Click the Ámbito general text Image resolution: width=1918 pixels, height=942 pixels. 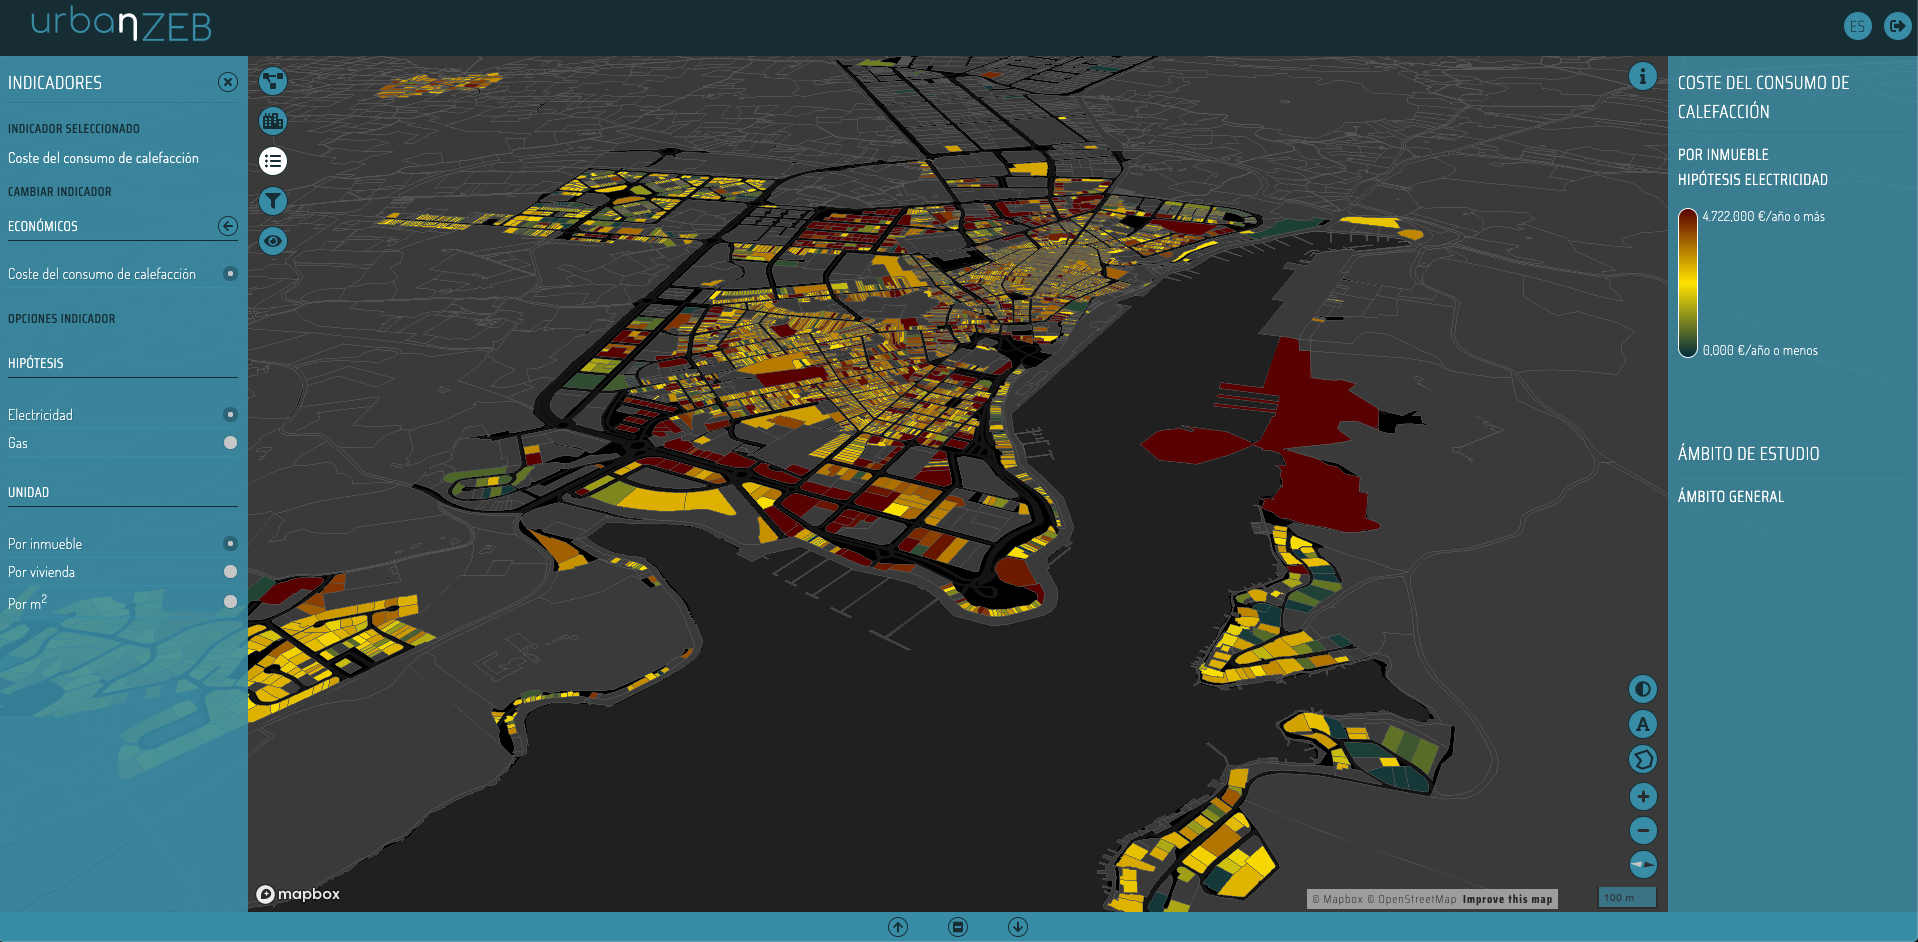tap(1731, 497)
